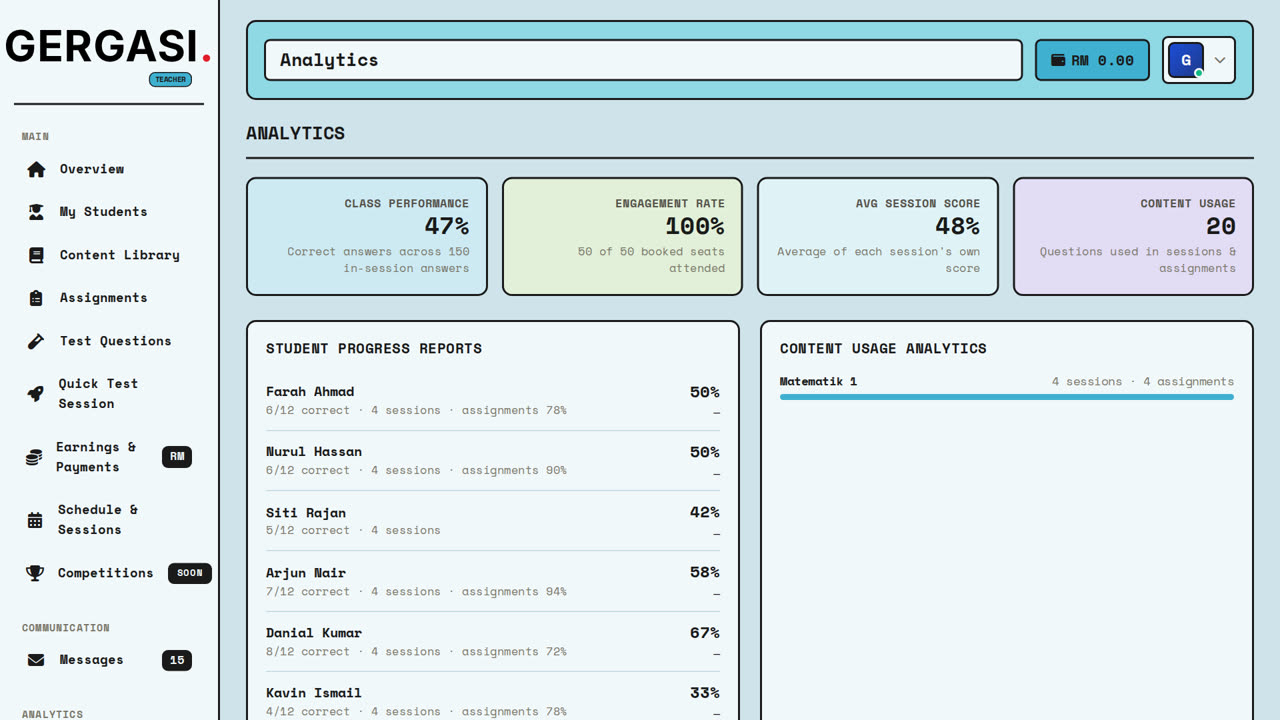
Task: Select Arjun Nair's progress row
Action: click(x=493, y=581)
